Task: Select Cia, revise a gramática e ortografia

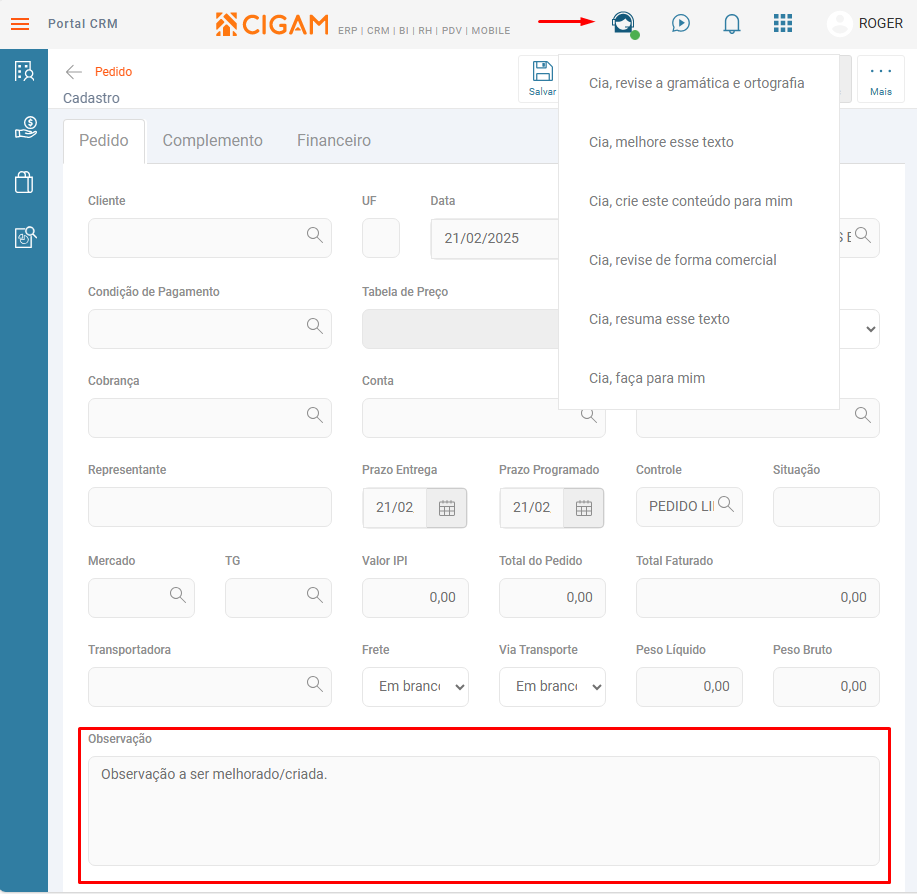Action: (698, 84)
